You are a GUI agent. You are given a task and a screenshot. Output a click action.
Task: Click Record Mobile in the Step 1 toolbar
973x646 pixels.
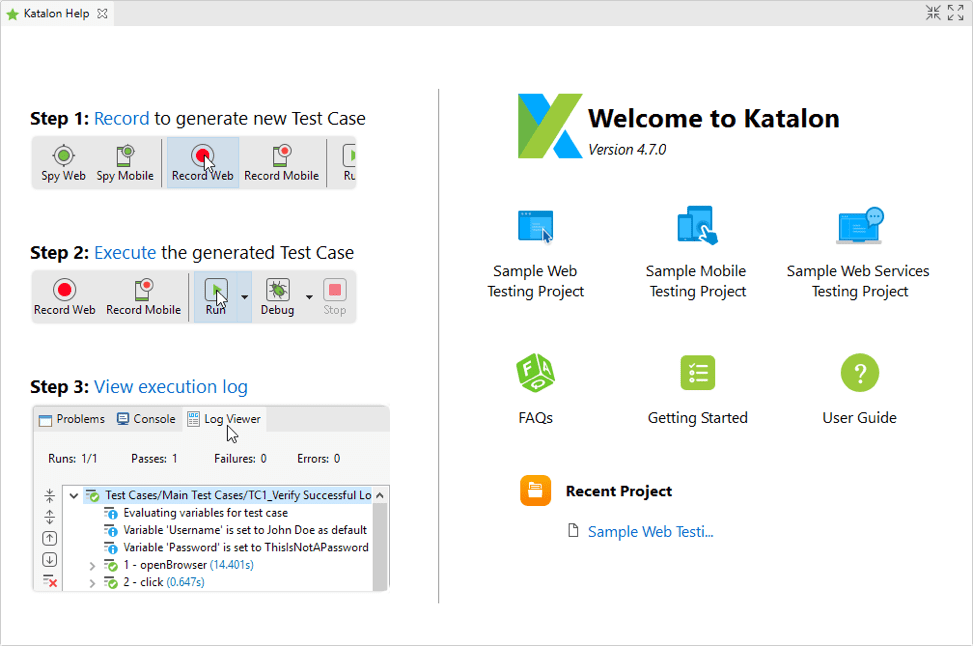tap(281, 163)
